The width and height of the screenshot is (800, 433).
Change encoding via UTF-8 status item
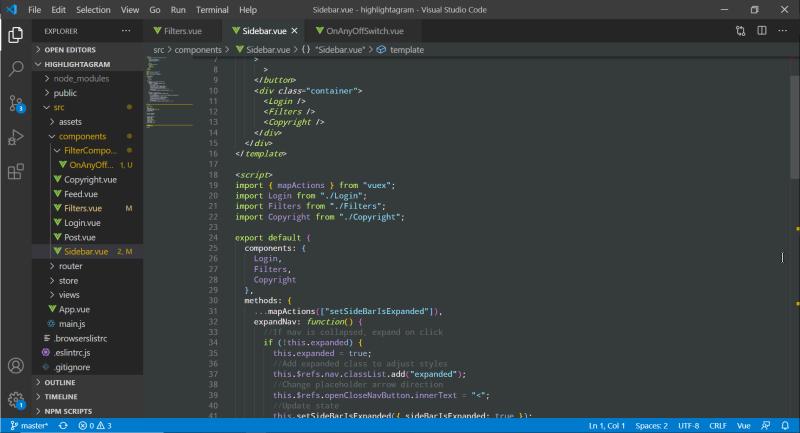coord(688,425)
